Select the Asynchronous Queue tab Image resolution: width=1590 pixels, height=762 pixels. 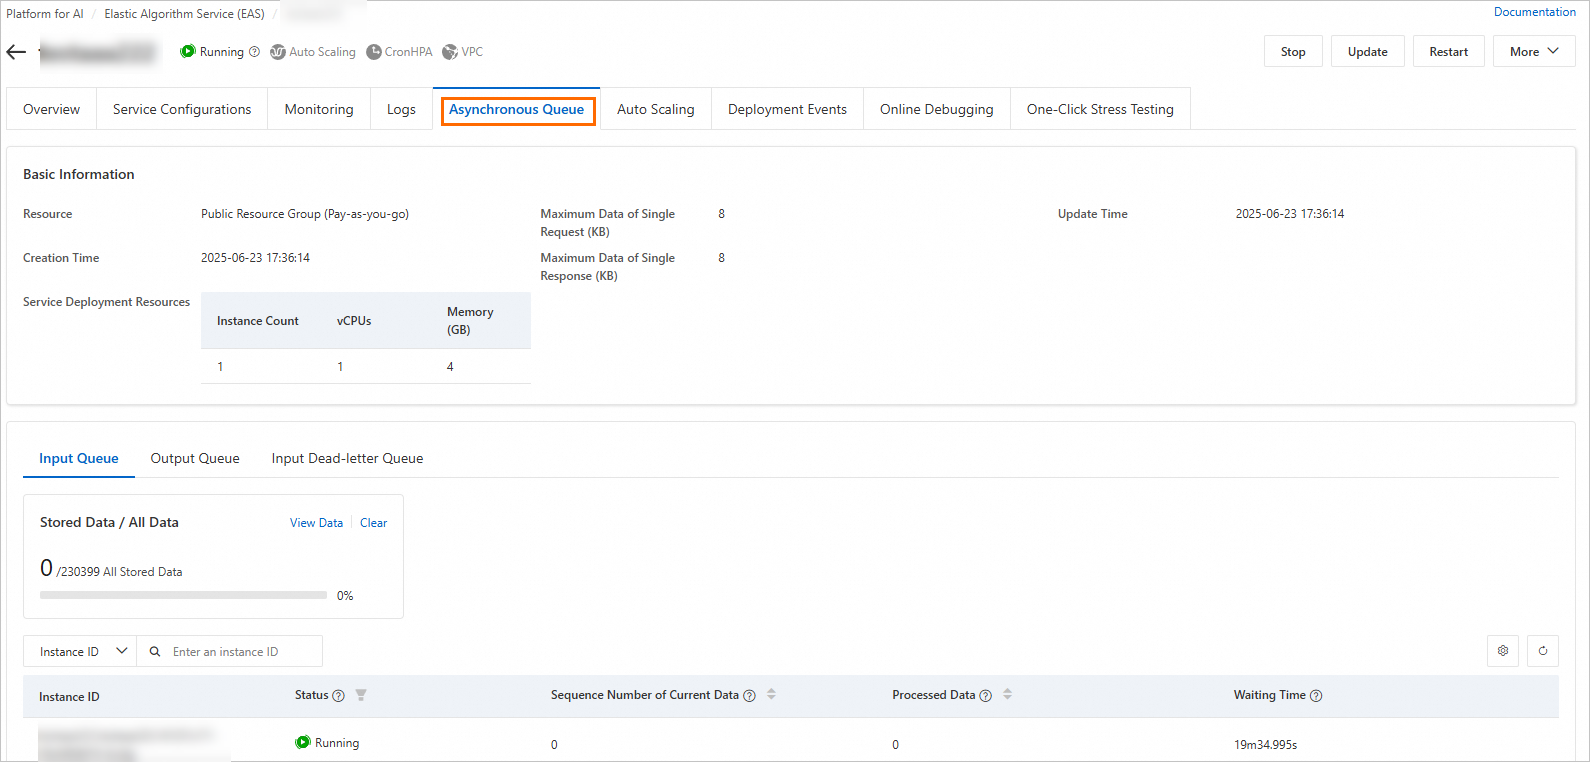[517, 109]
